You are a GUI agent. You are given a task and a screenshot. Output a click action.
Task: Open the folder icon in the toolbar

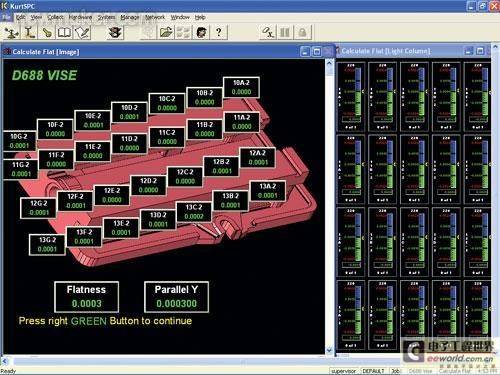(166, 32)
